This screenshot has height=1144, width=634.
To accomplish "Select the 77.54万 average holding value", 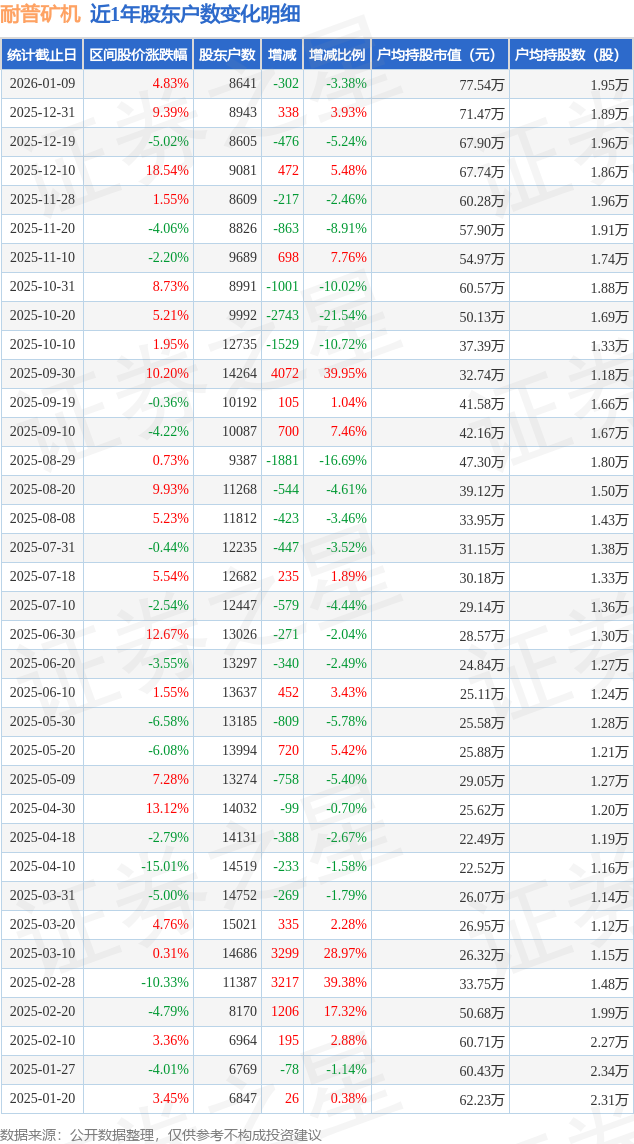I will pos(481,84).
